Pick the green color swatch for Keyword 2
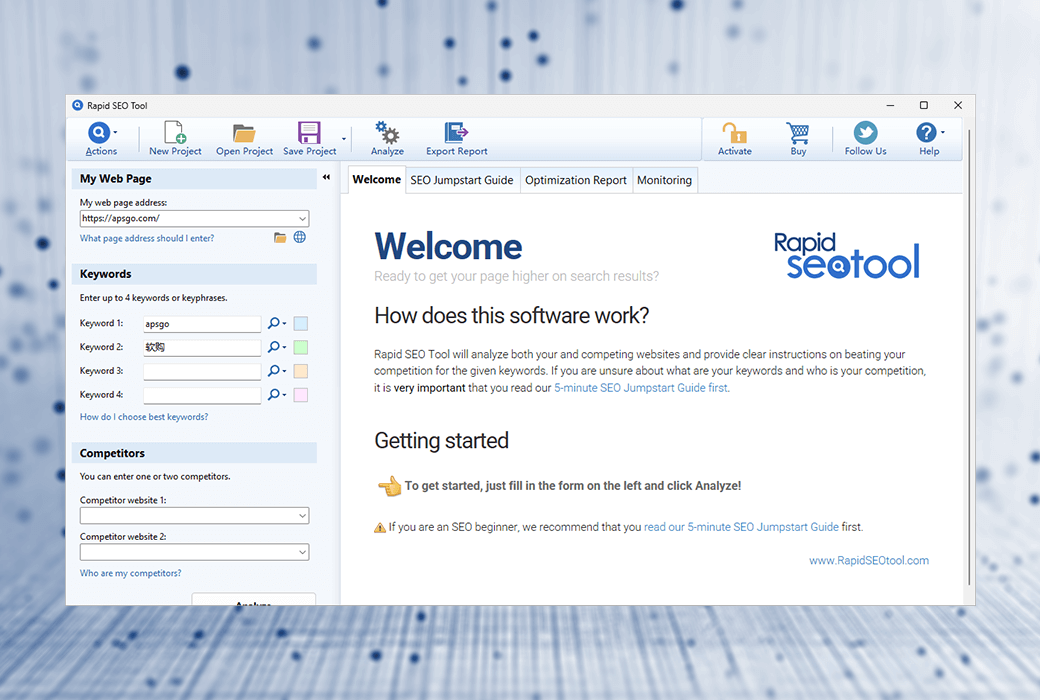 [x=300, y=348]
